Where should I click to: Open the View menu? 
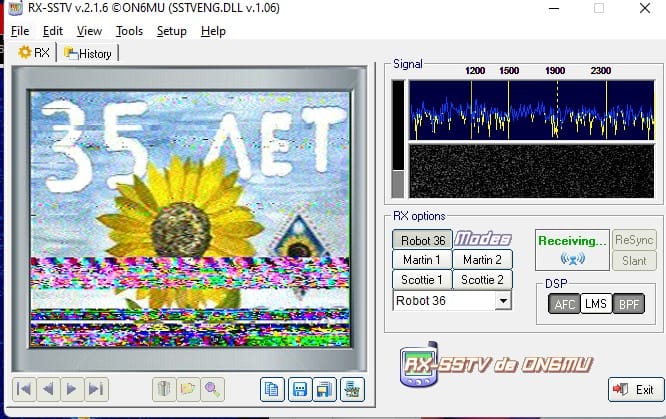[89, 31]
